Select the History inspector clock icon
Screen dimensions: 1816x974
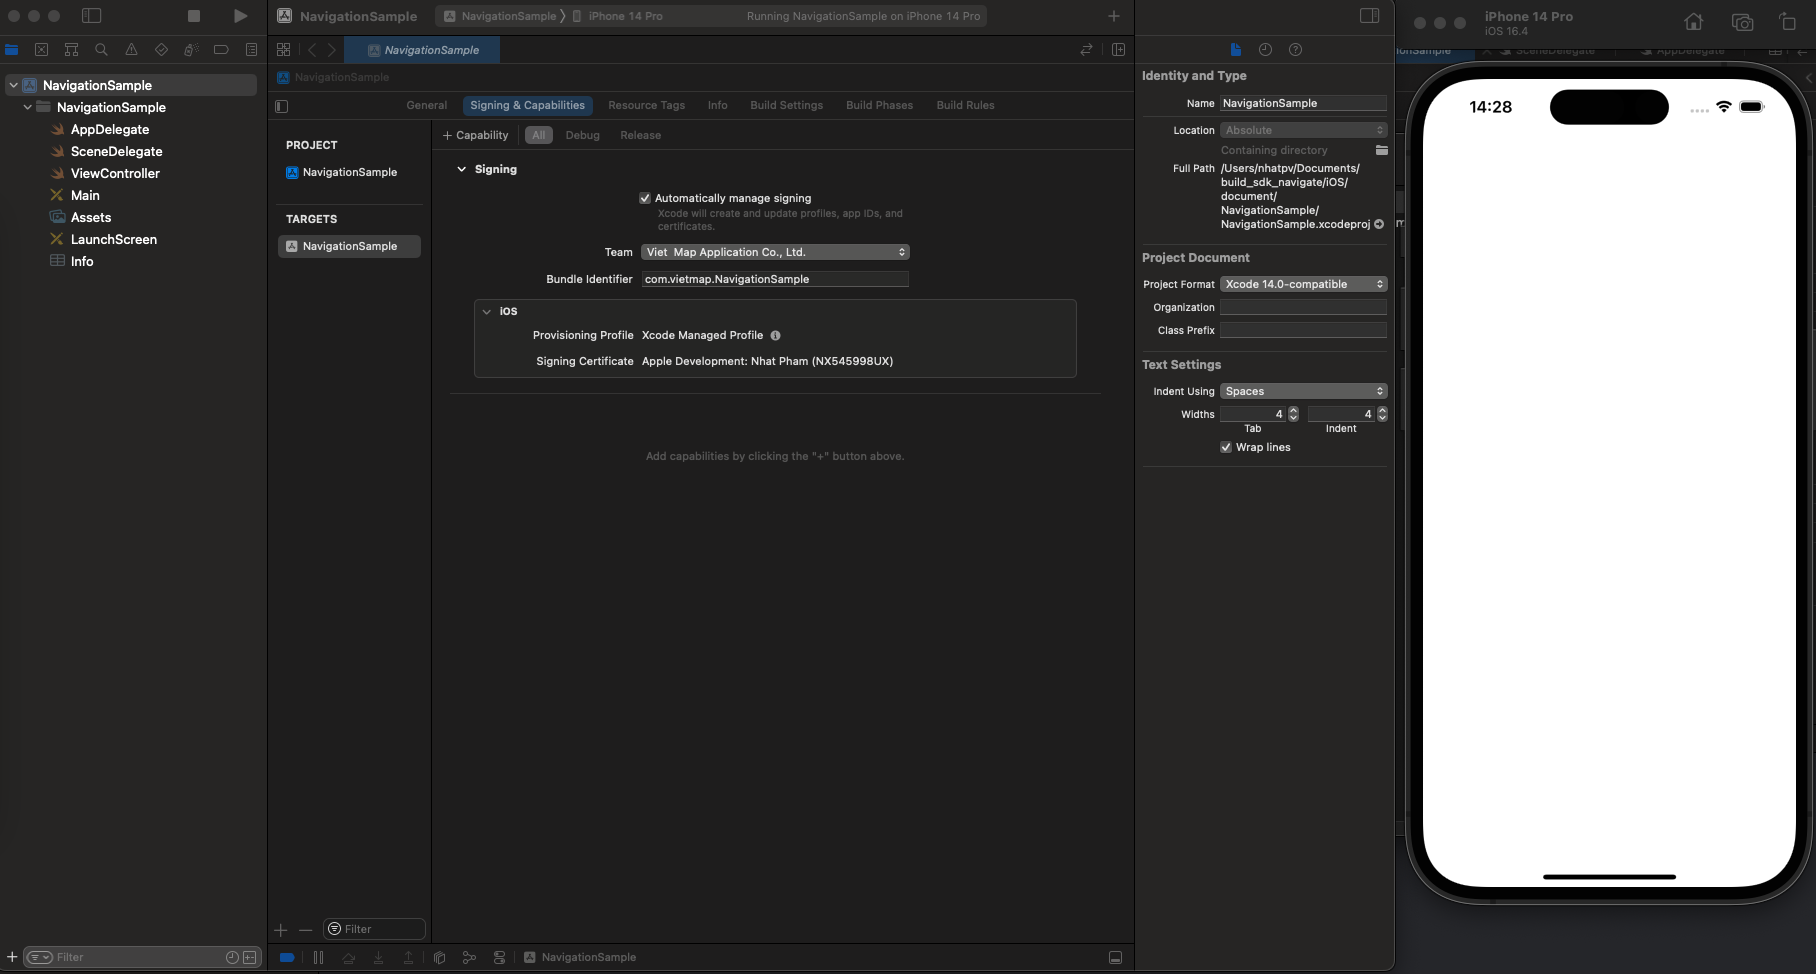[x=1265, y=49]
